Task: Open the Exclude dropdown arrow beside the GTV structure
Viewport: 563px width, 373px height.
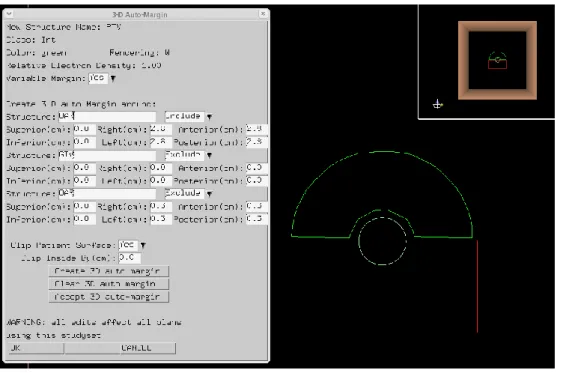Action: (x=209, y=155)
